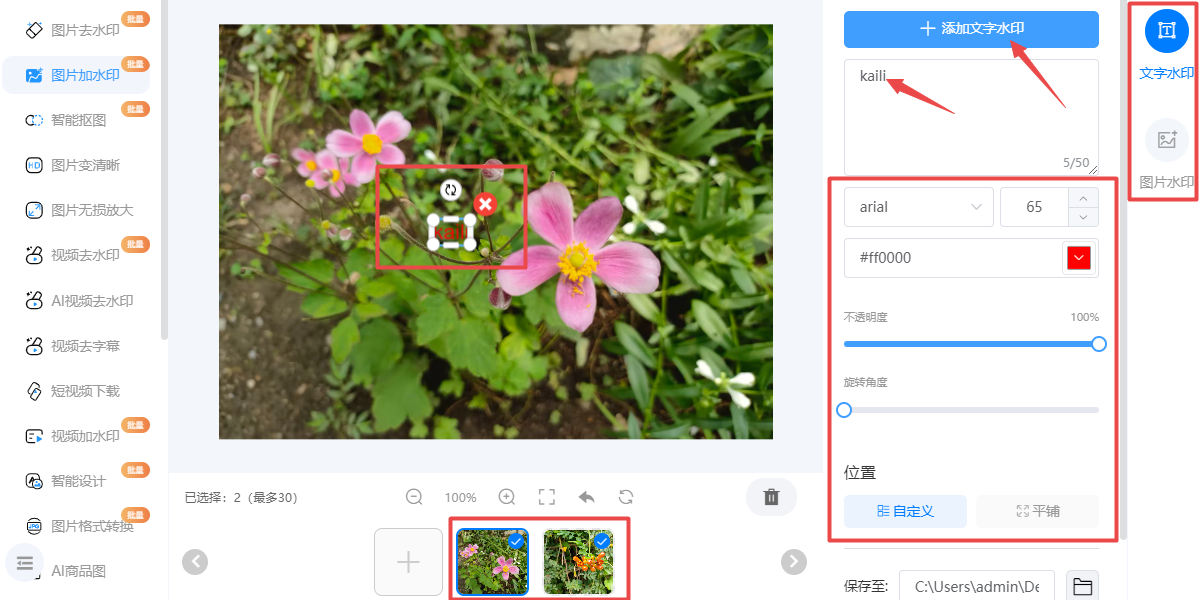
Task: Browse for save folder
Action: pos(1082,586)
